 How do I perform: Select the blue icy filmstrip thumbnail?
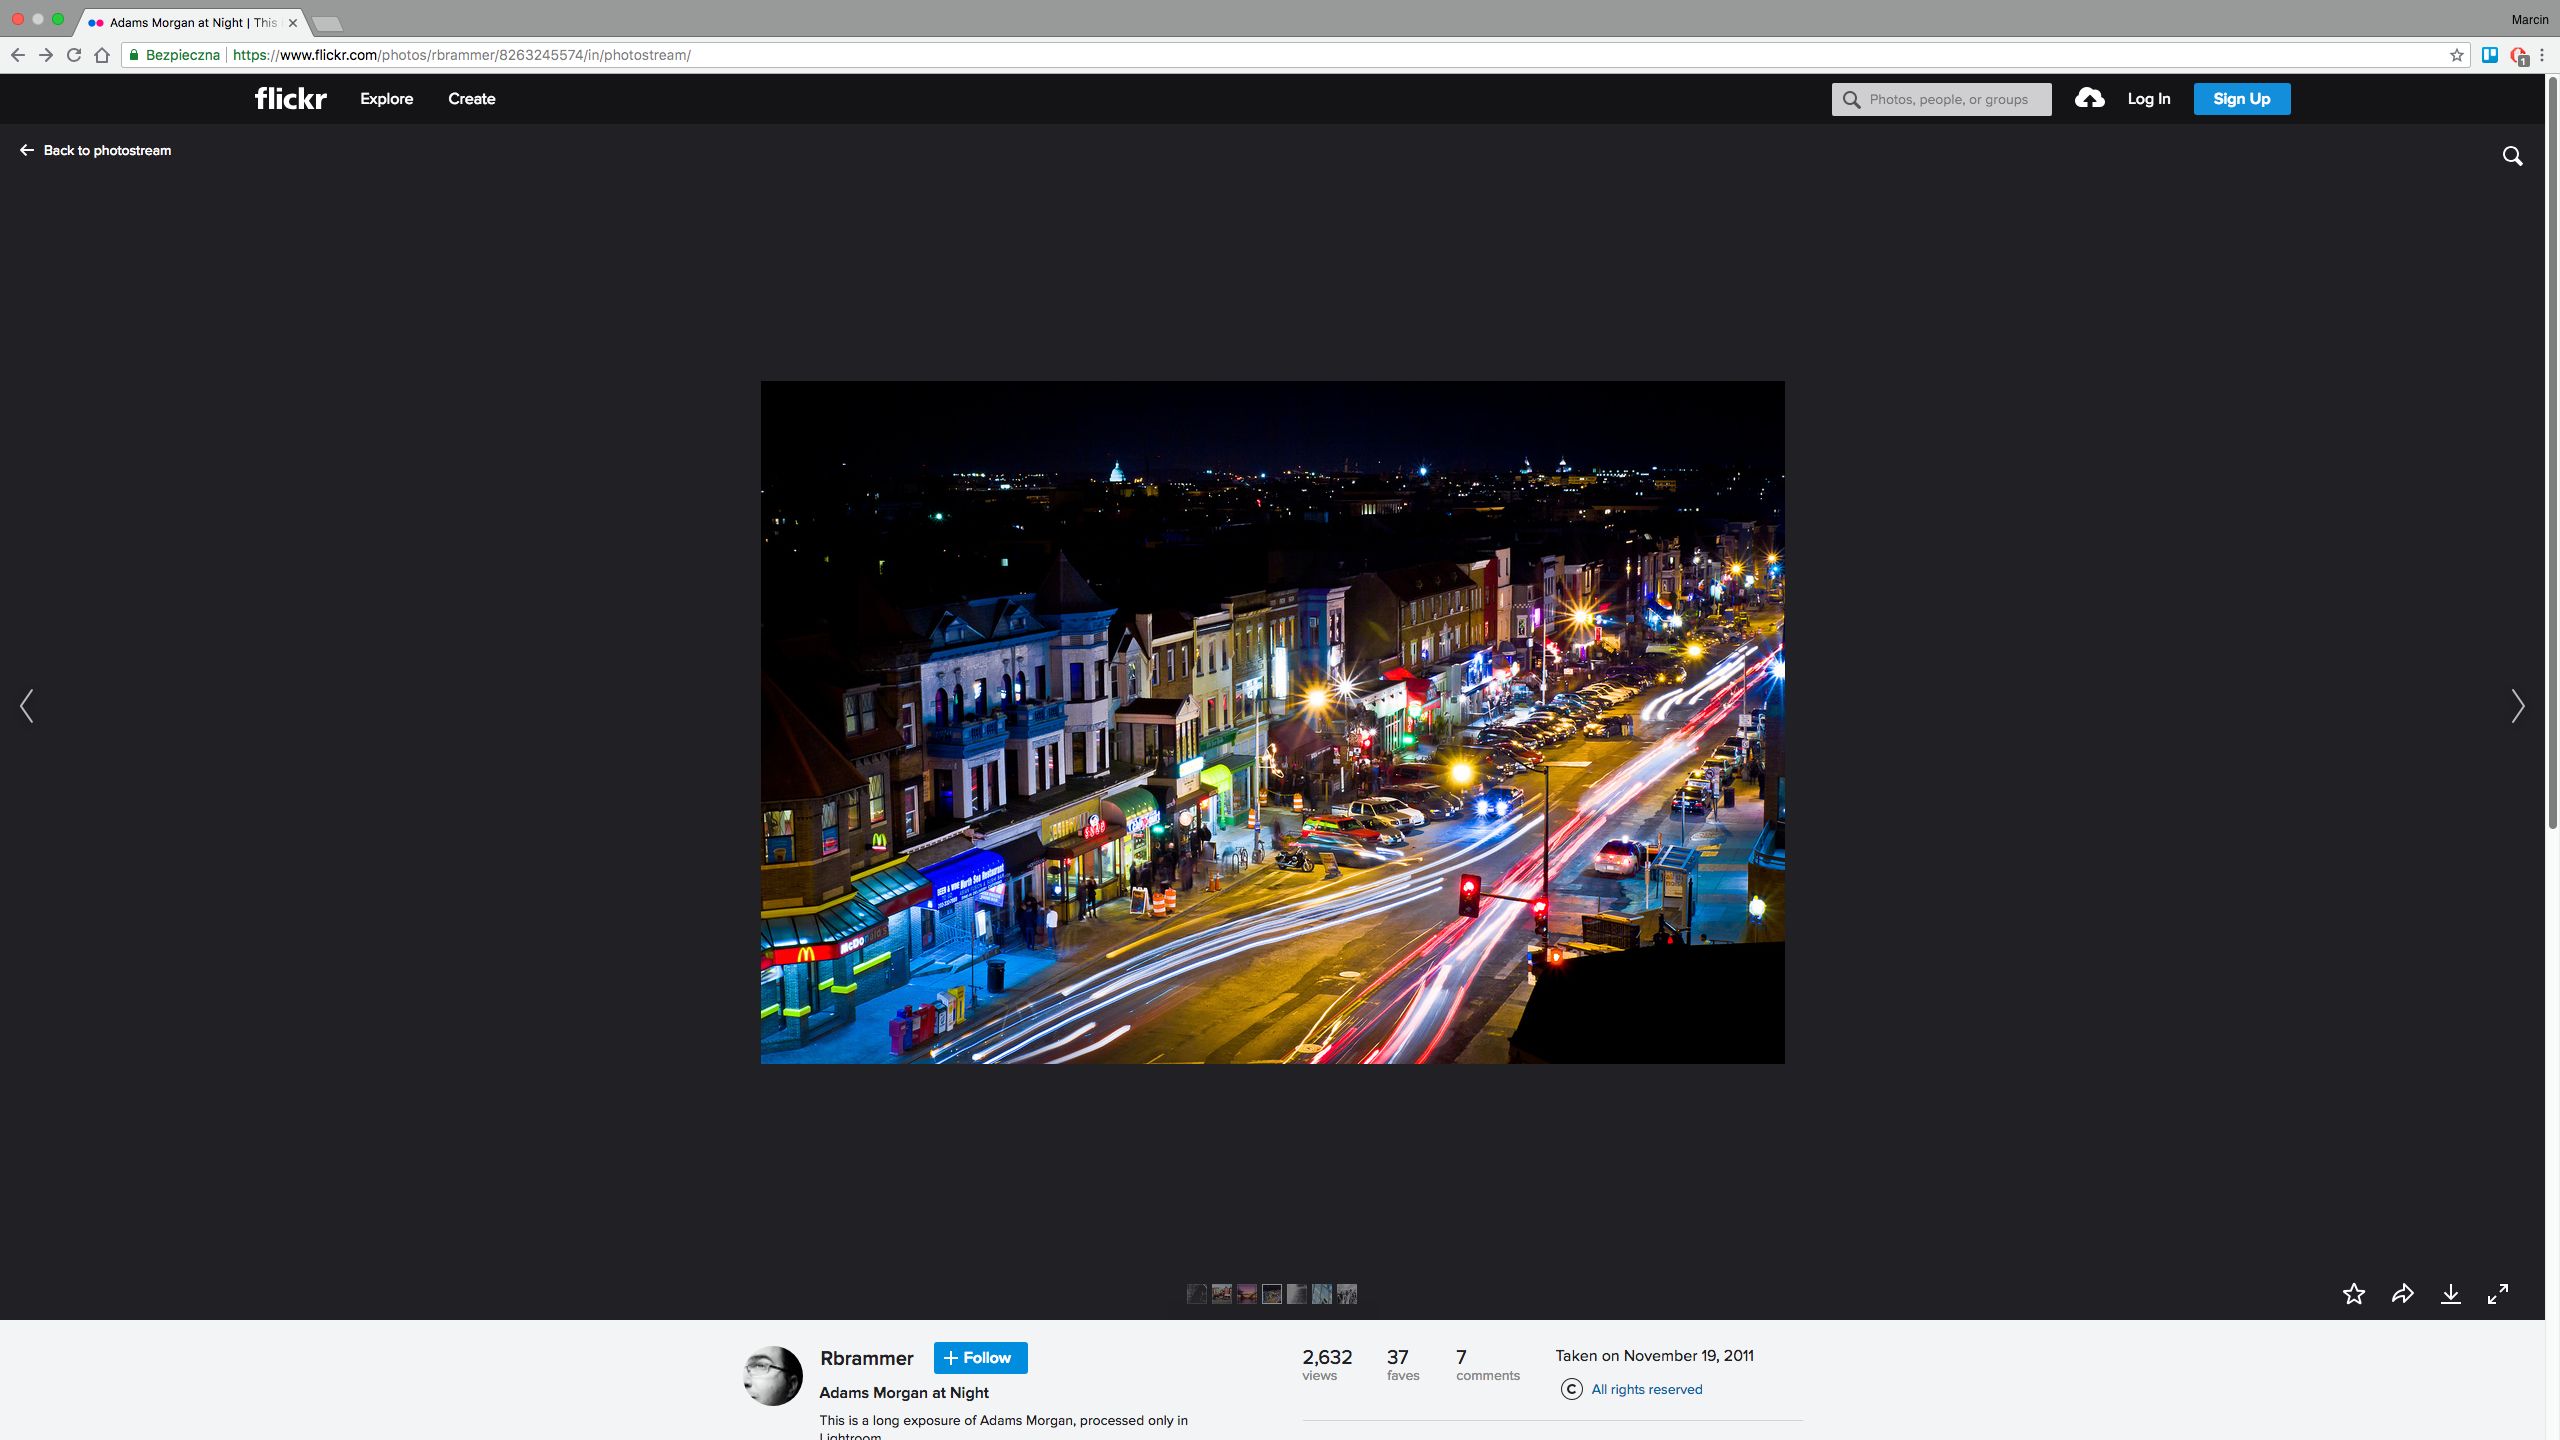click(x=1321, y=1294)
